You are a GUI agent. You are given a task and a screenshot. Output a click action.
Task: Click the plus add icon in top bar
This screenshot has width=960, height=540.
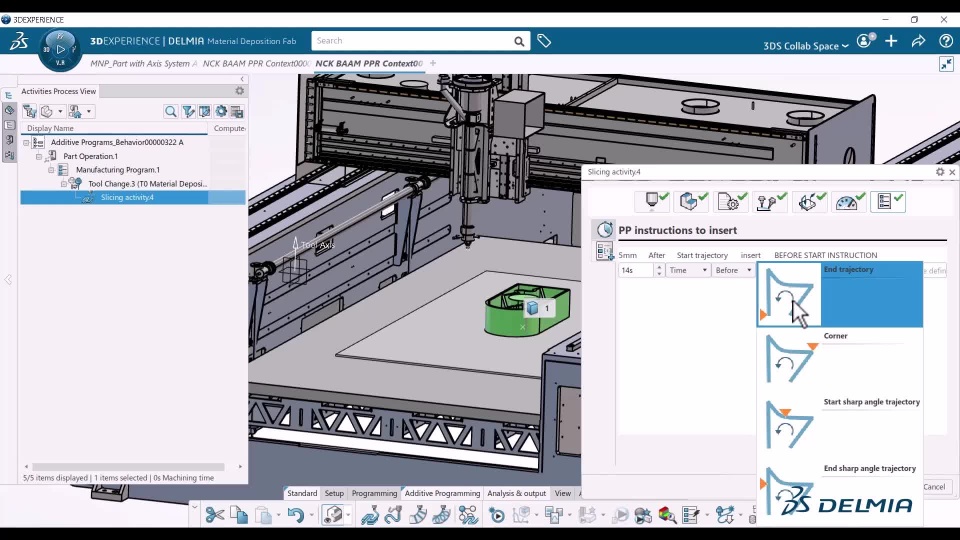point(891,41)
